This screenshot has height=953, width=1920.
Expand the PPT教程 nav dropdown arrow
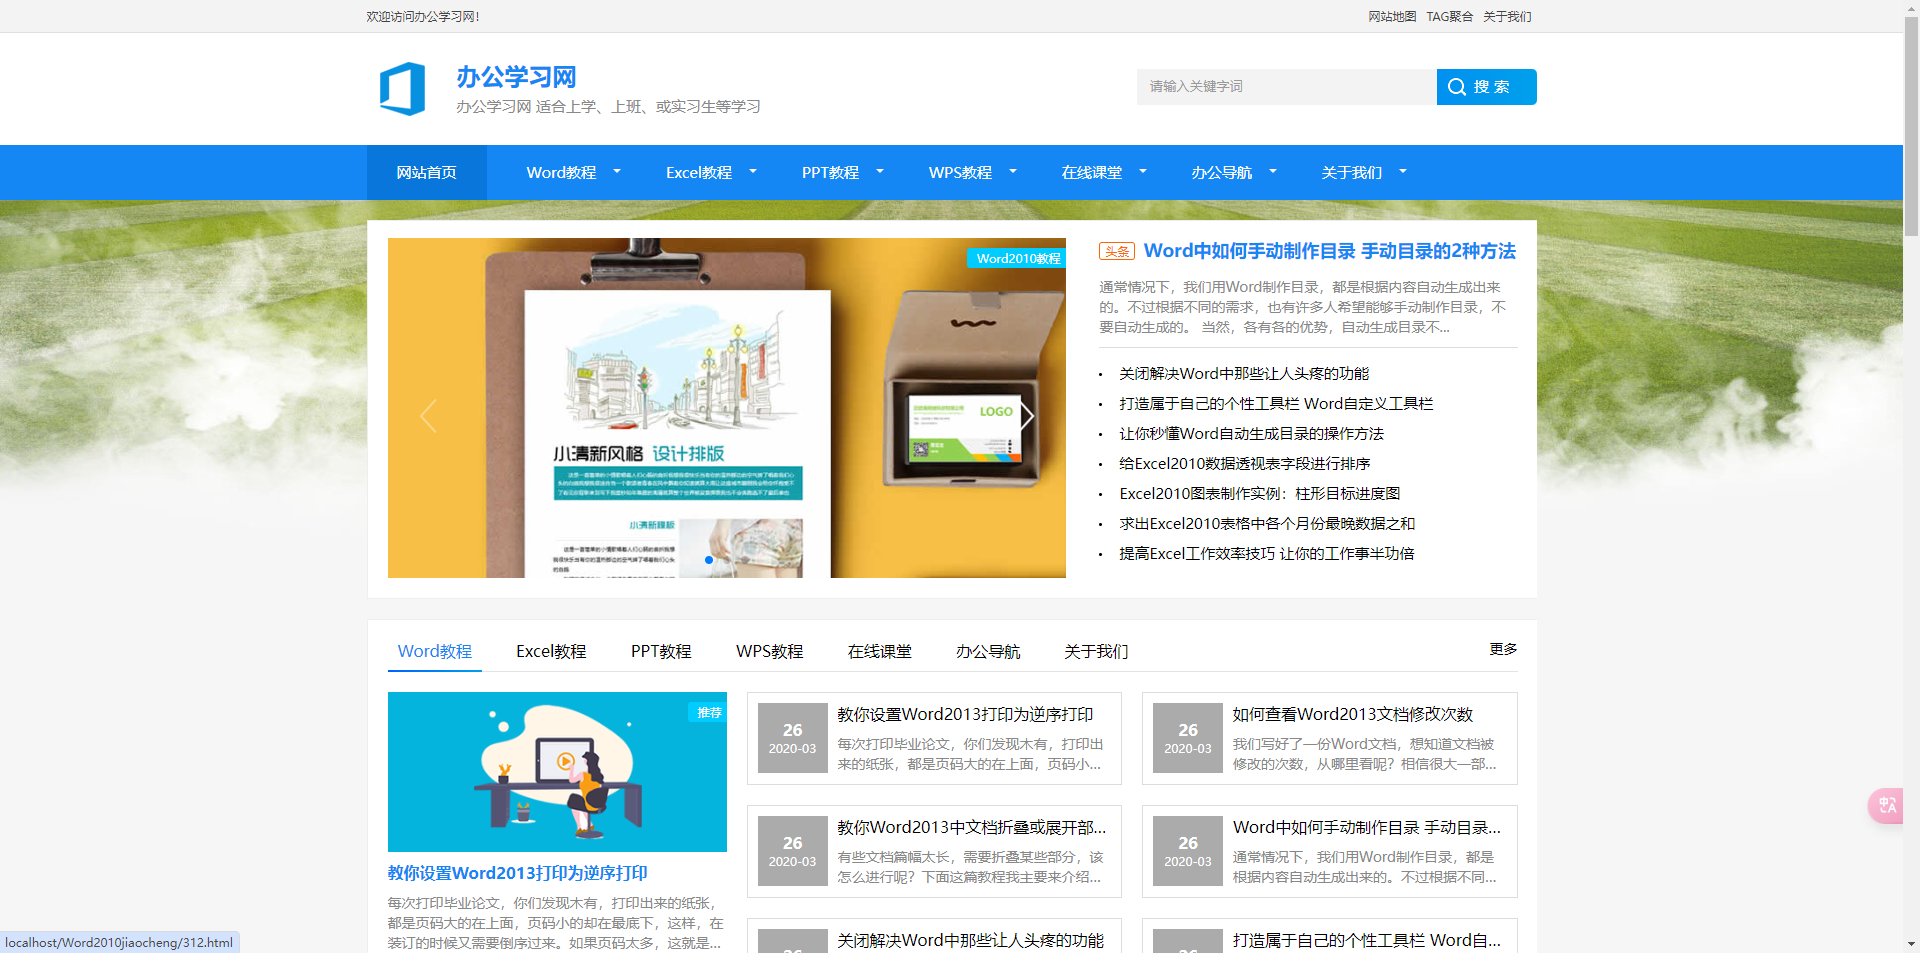tap(880, 172)
